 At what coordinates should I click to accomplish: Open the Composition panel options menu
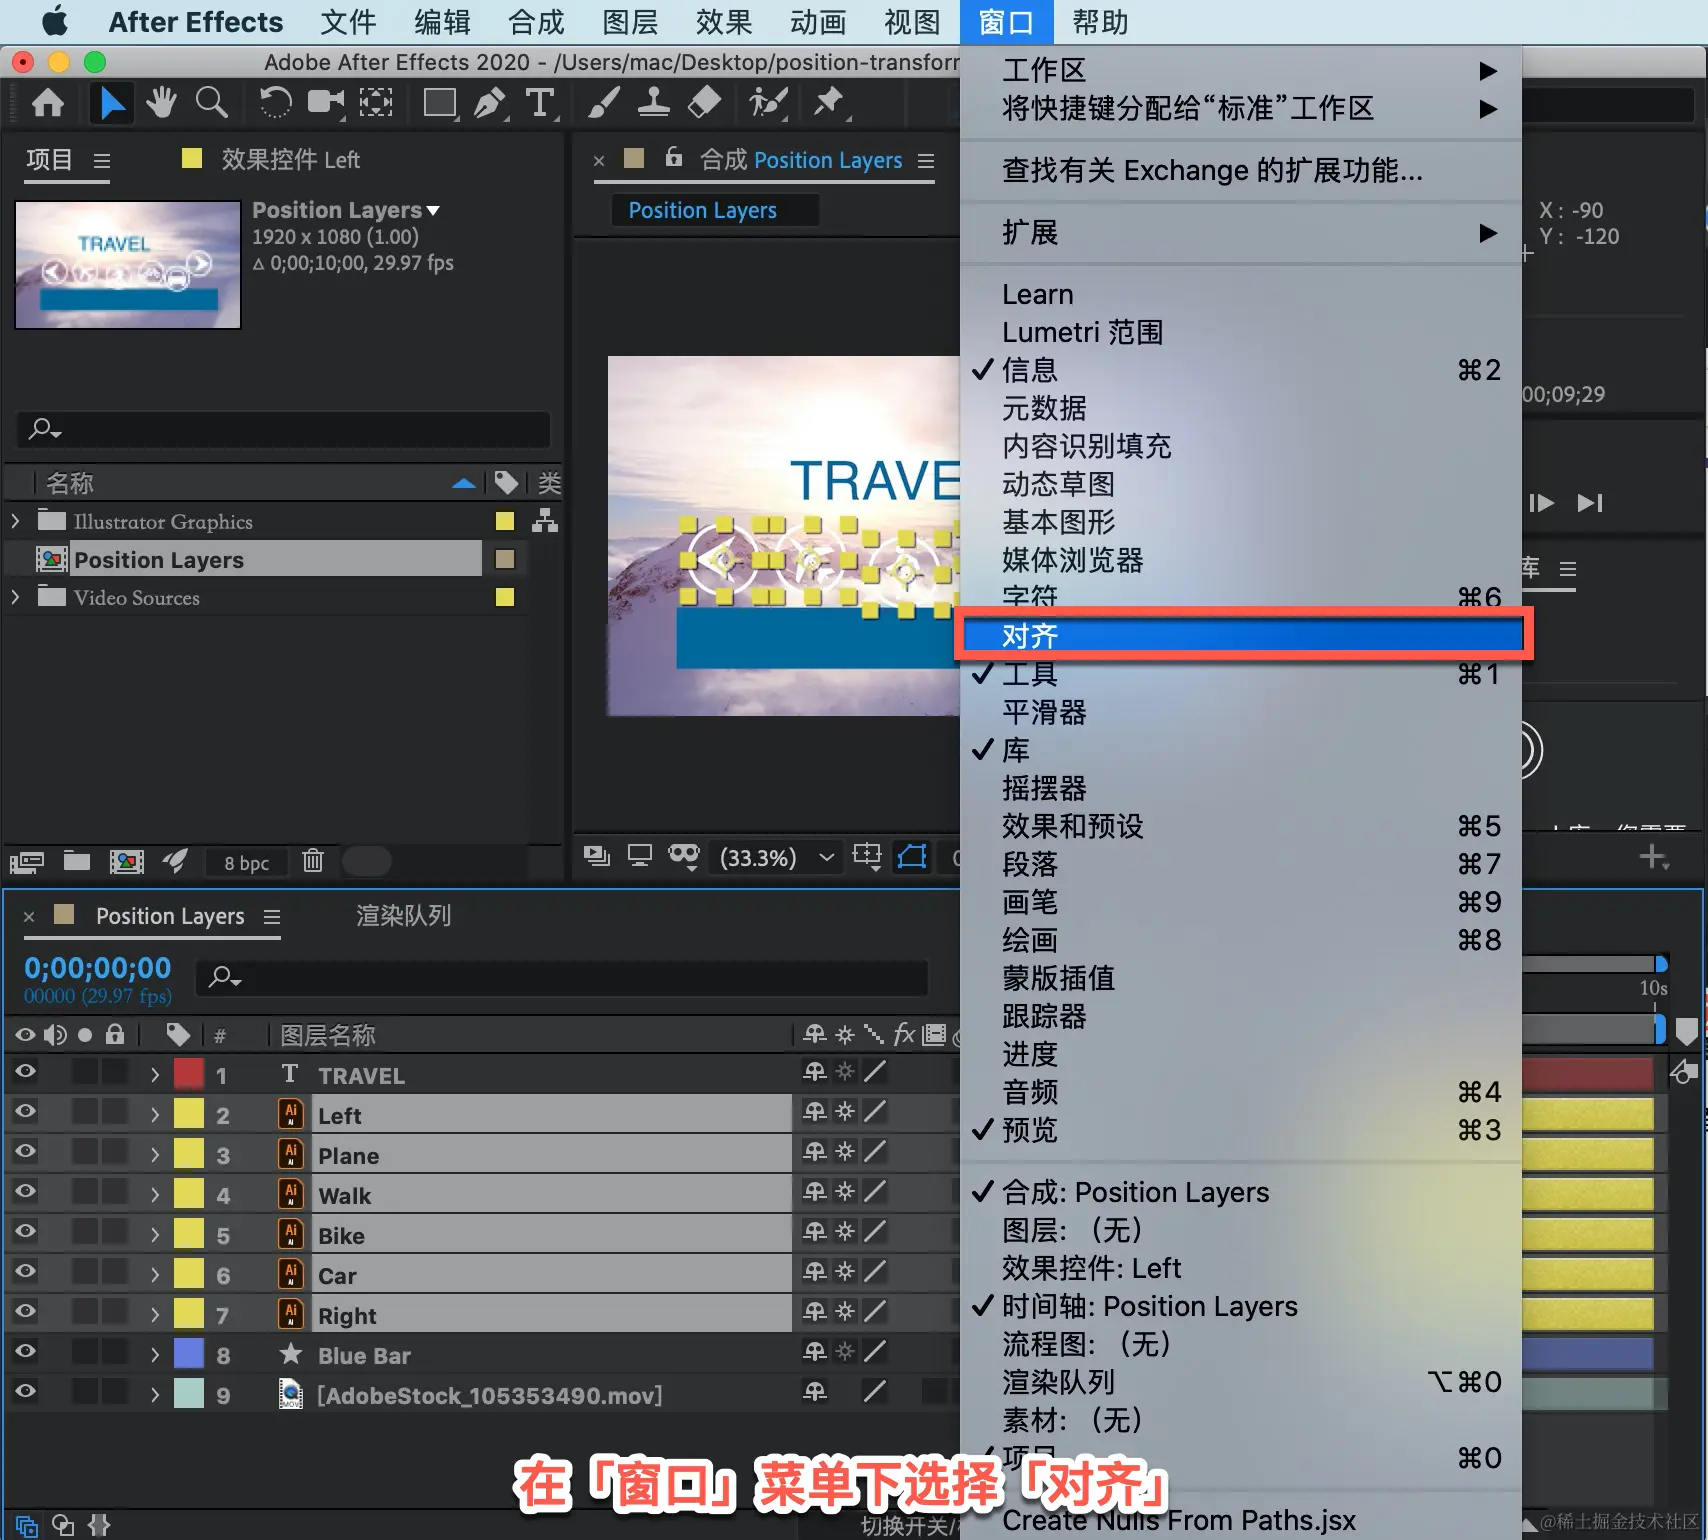[926, 161]
